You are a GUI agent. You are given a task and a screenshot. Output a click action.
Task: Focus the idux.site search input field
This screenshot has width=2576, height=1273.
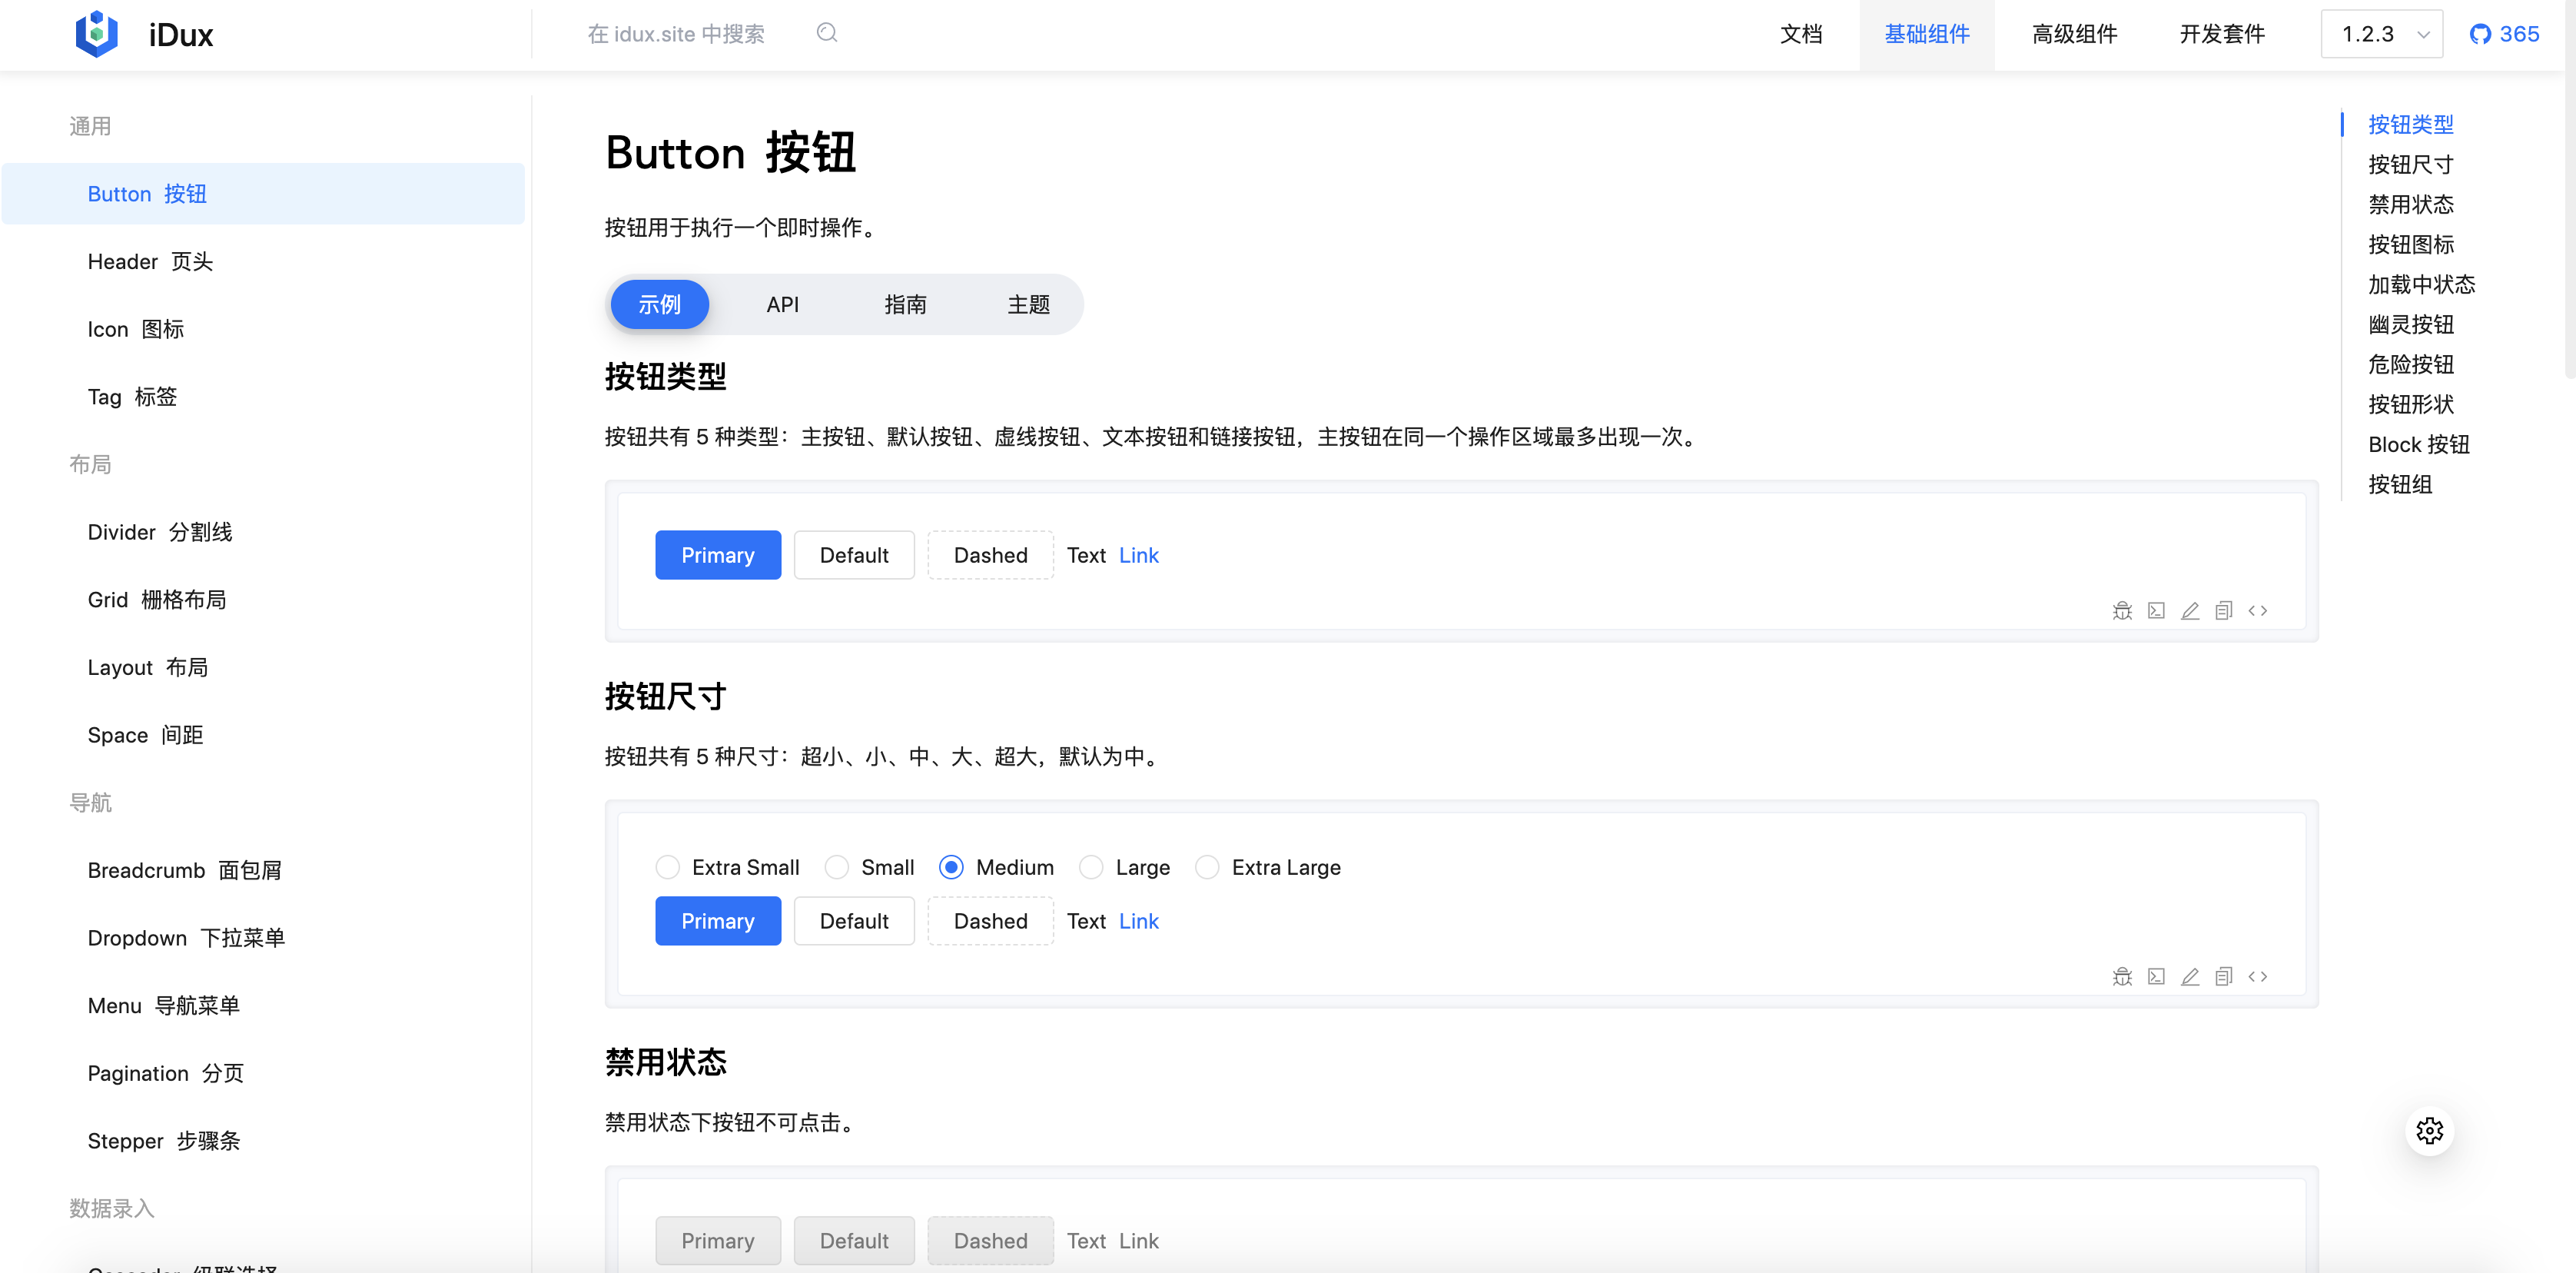pos(676,34)
